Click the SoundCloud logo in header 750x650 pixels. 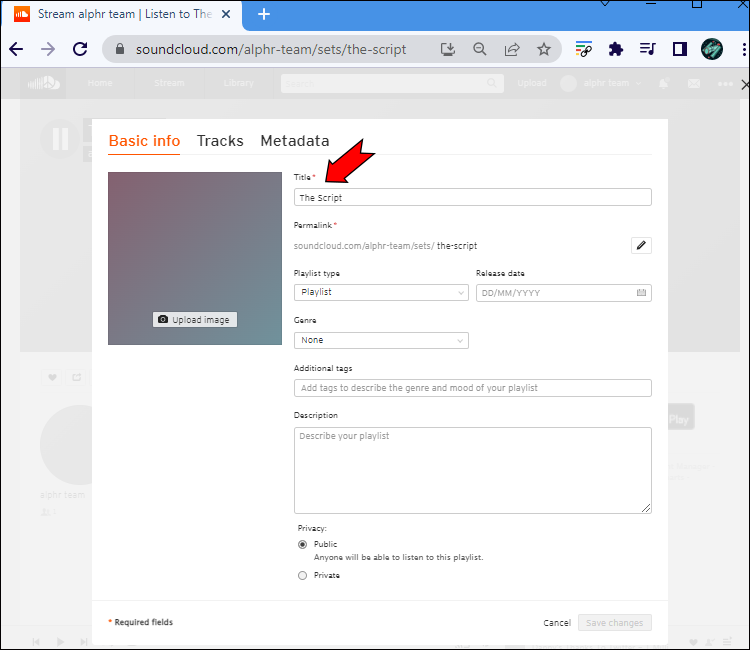[44, 83]
